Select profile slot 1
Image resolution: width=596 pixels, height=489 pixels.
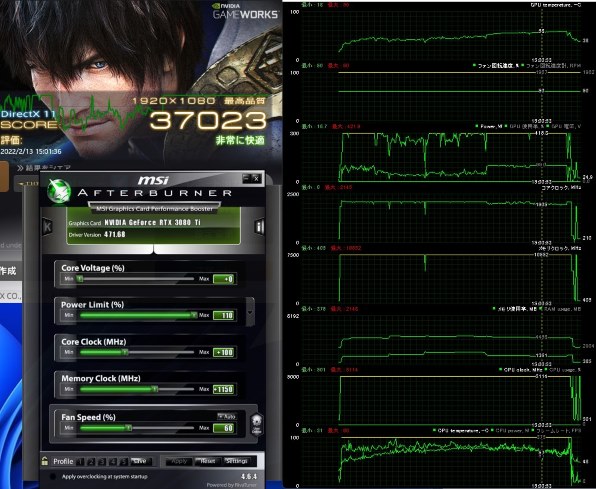point(80,461)
